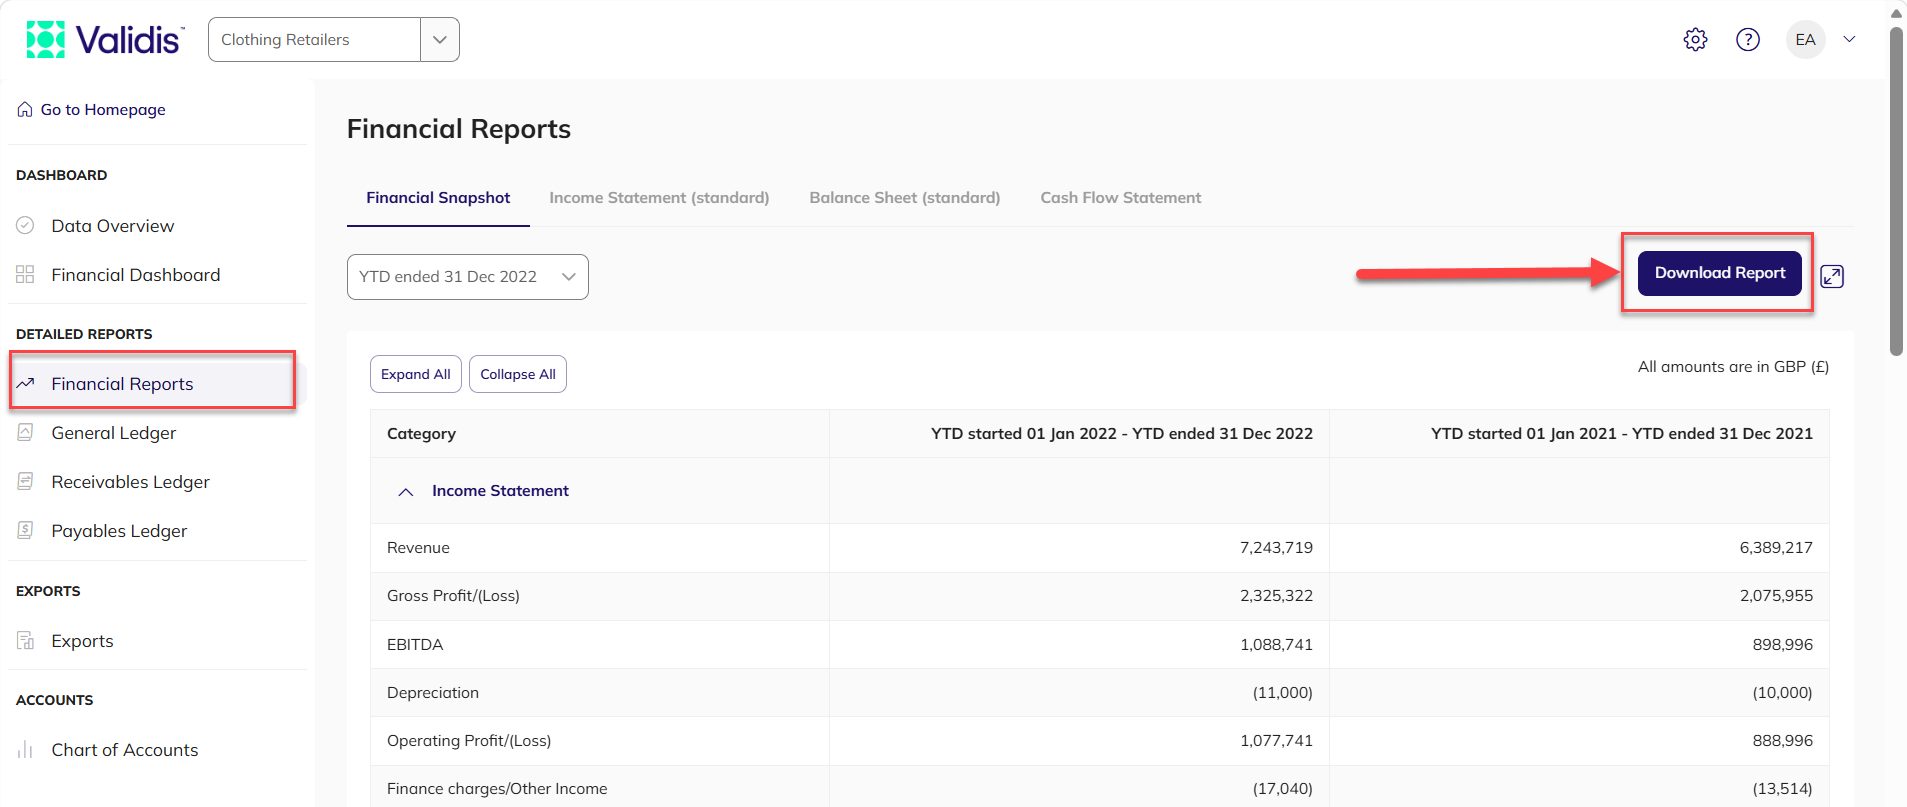Click the Financial Reports trend icon
The width and height of the screenshot is (1907, 807).
[25, 384]
